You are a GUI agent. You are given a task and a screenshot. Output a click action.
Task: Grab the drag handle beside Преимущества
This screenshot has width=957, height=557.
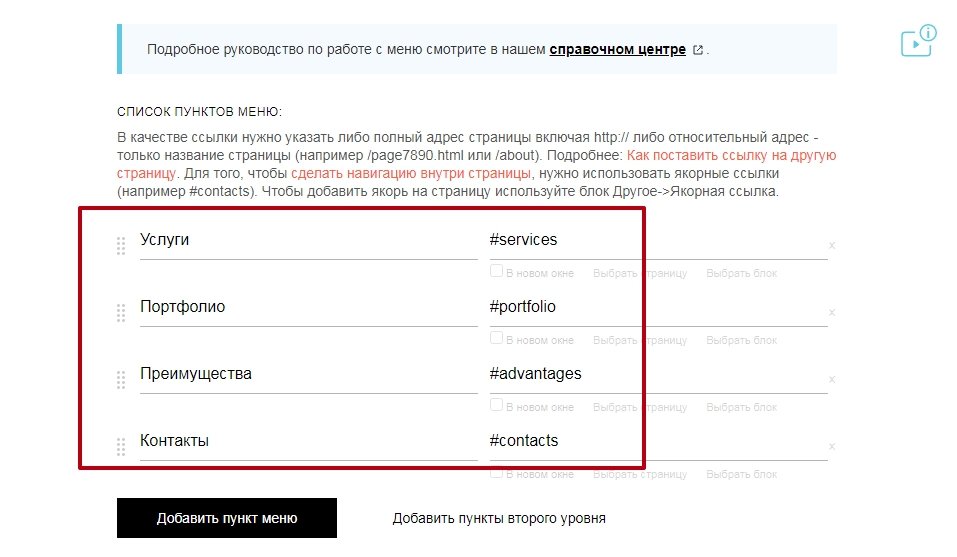(121, 379)
